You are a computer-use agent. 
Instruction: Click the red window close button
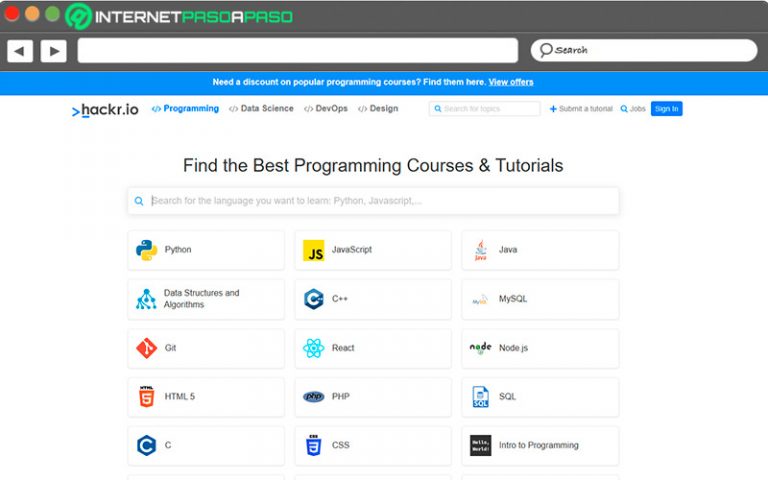(11, 13)
